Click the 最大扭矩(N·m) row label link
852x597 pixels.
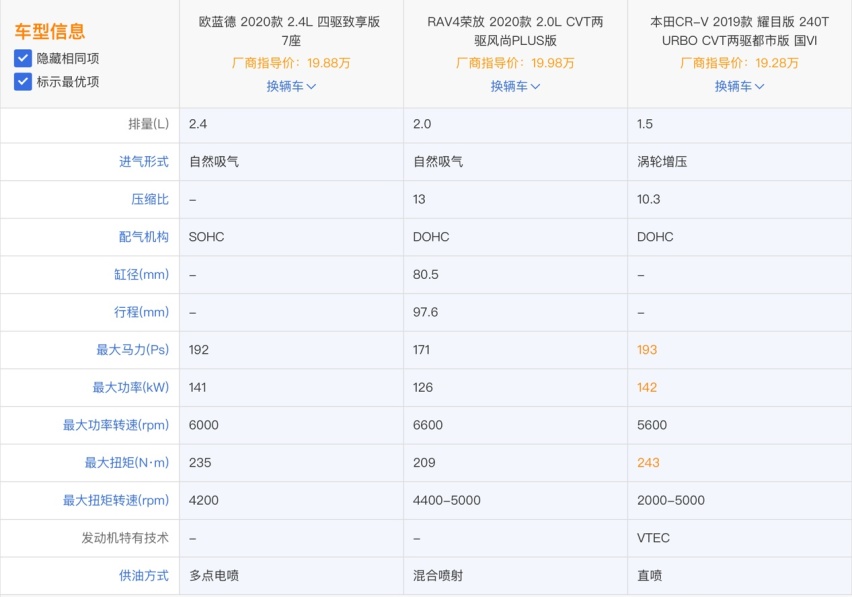pos(127,463)
